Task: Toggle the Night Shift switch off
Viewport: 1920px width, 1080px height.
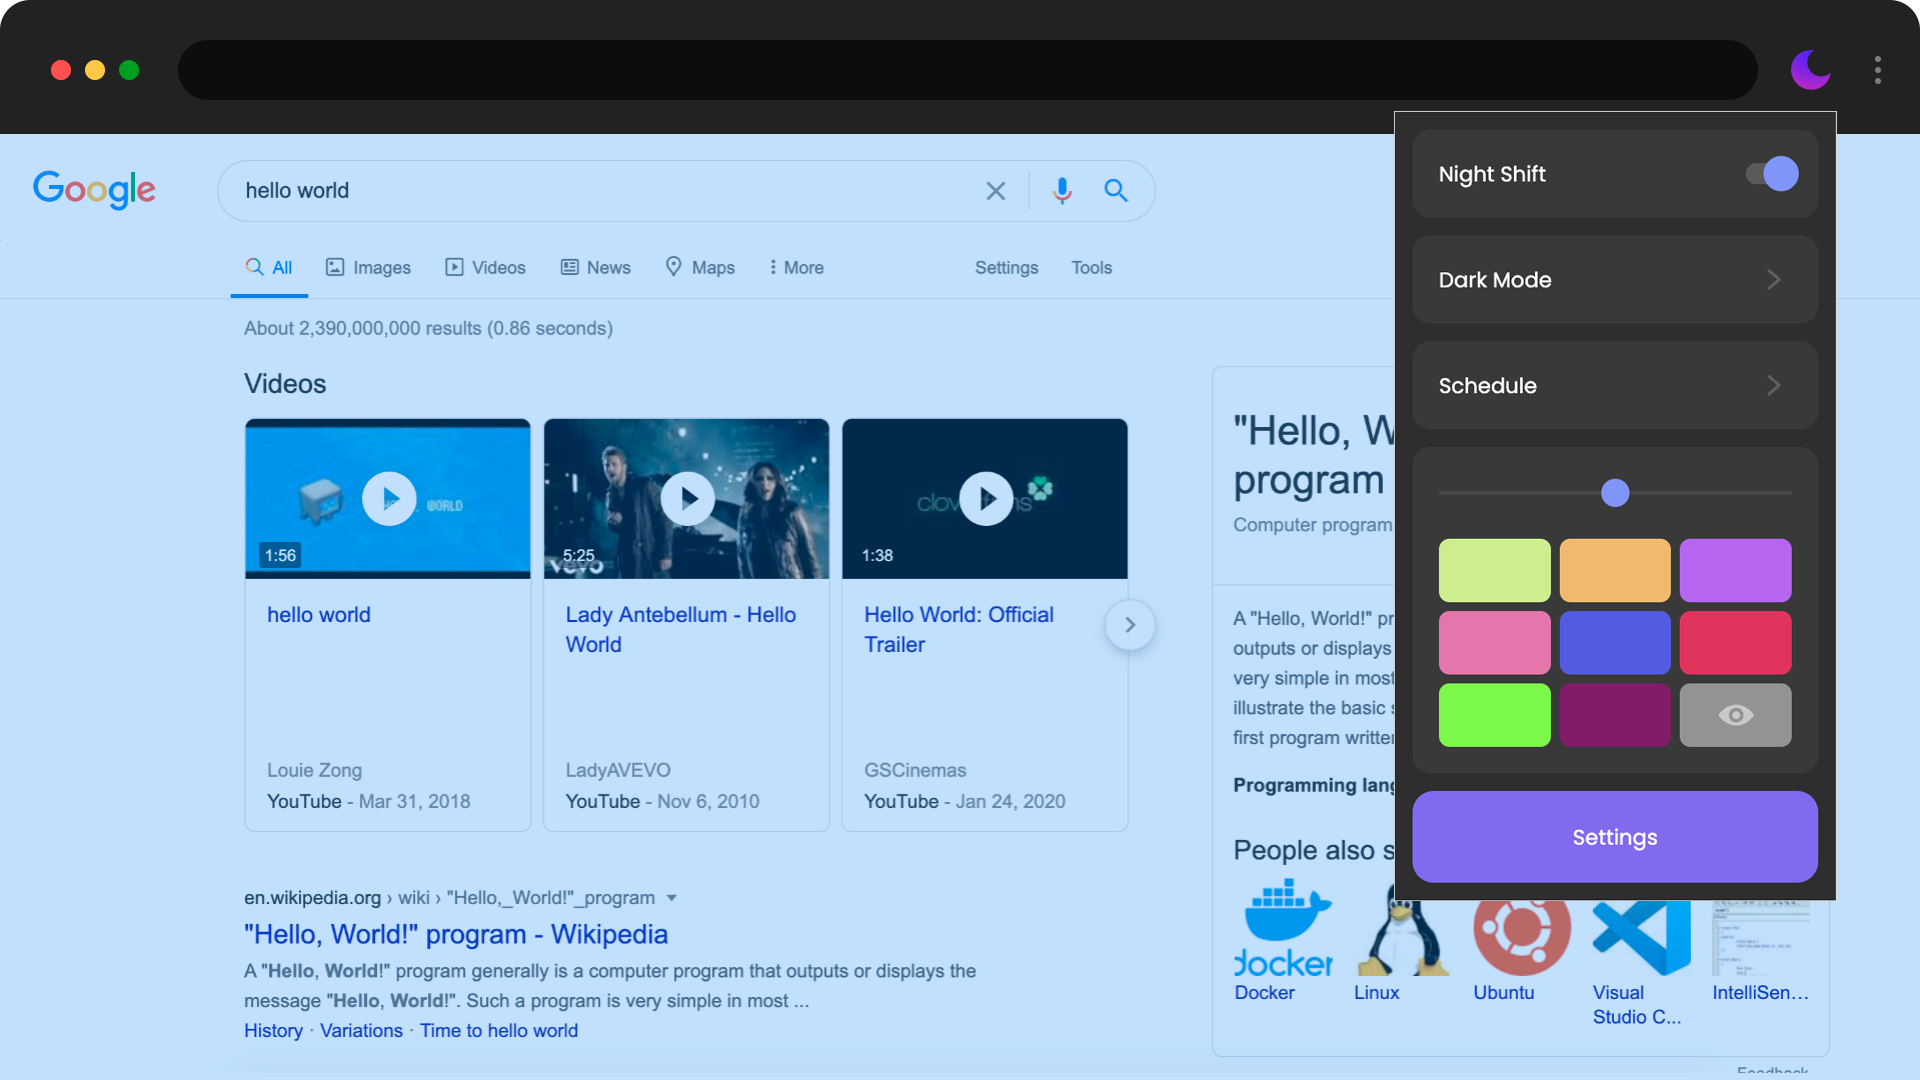Action: [1772, 174]
